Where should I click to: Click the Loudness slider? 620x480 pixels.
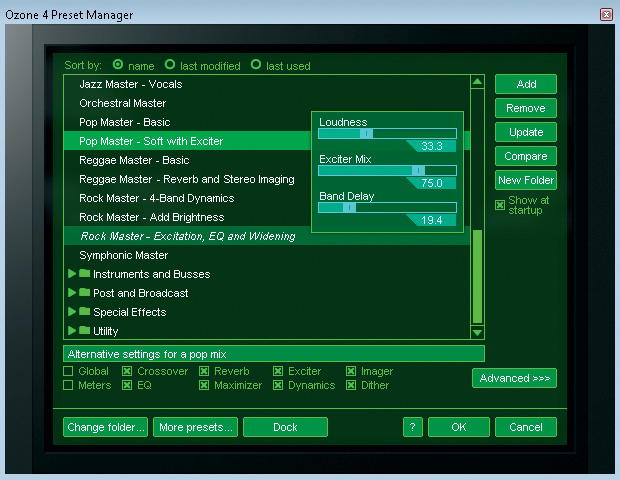tap(388, 134)
